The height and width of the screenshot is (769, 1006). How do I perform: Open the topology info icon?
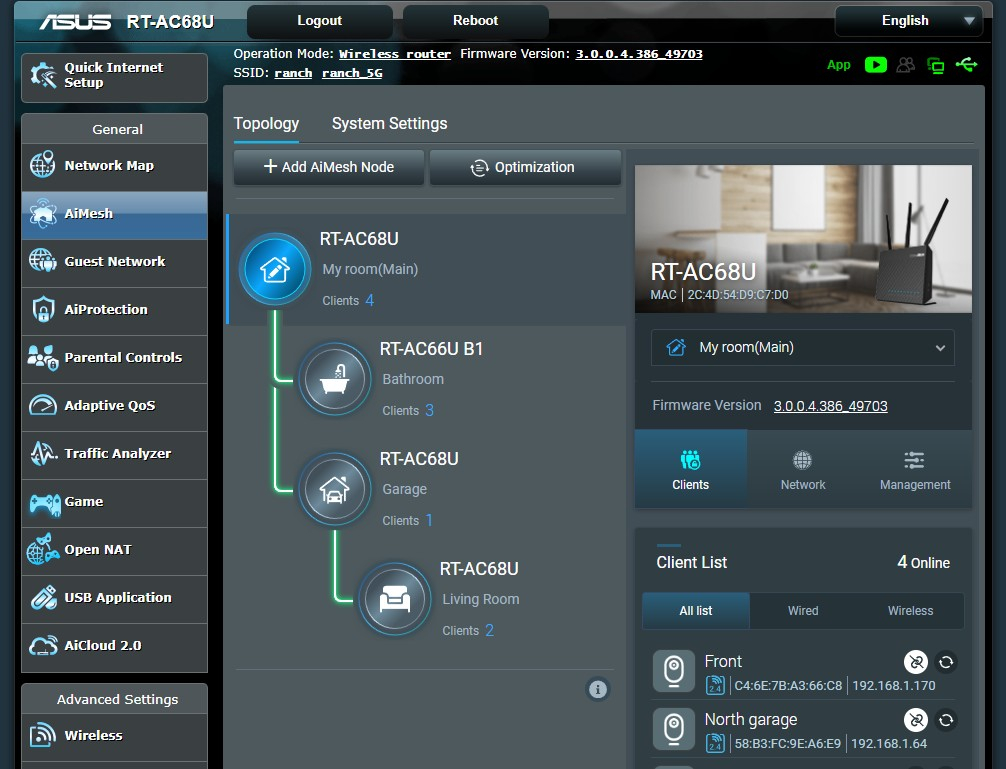click(598, 689)
